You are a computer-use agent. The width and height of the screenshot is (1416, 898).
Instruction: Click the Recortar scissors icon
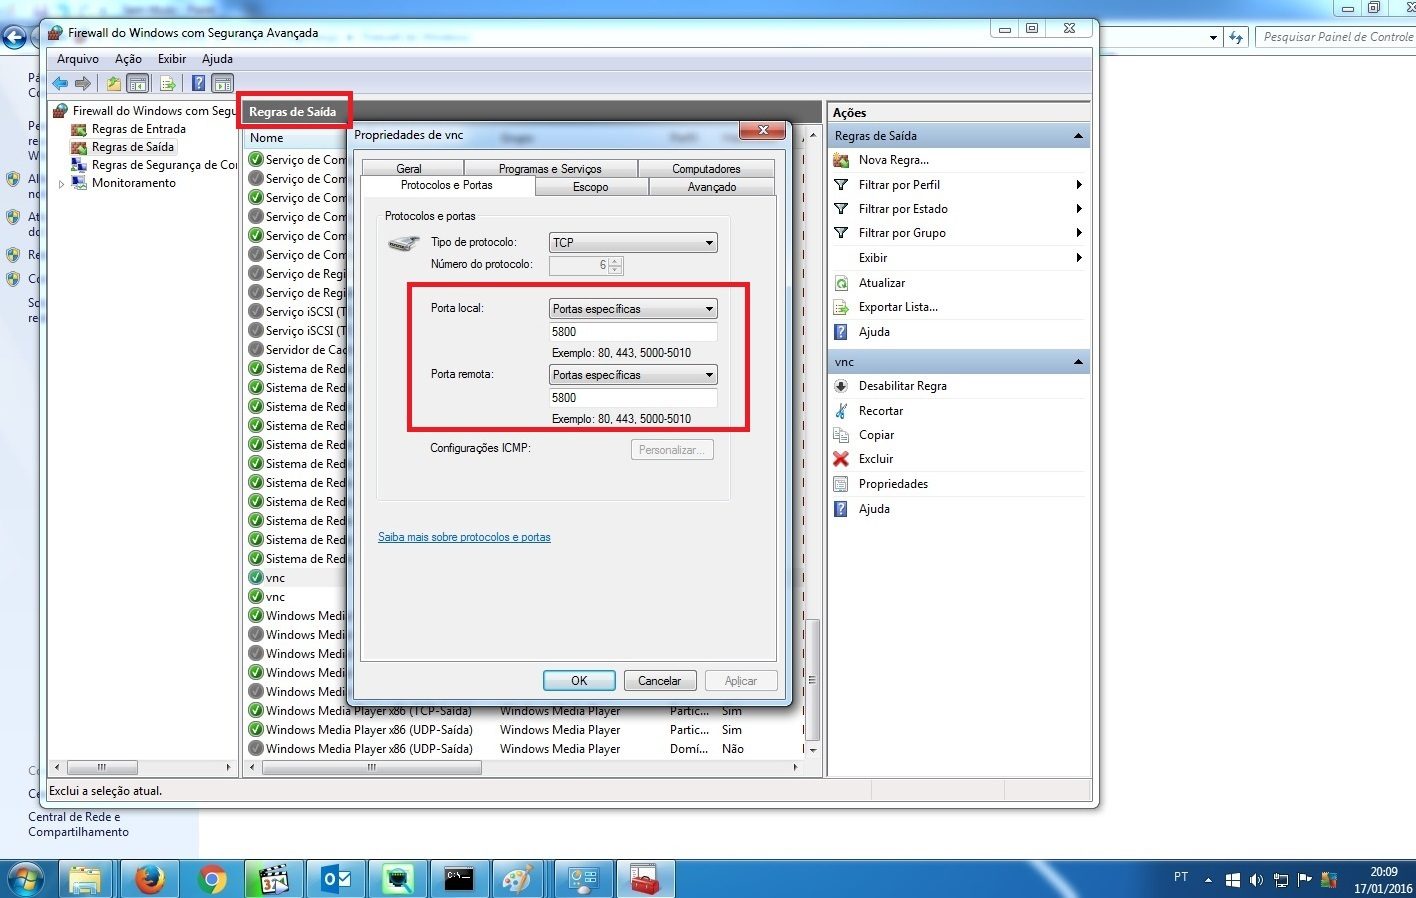(841, 411)
